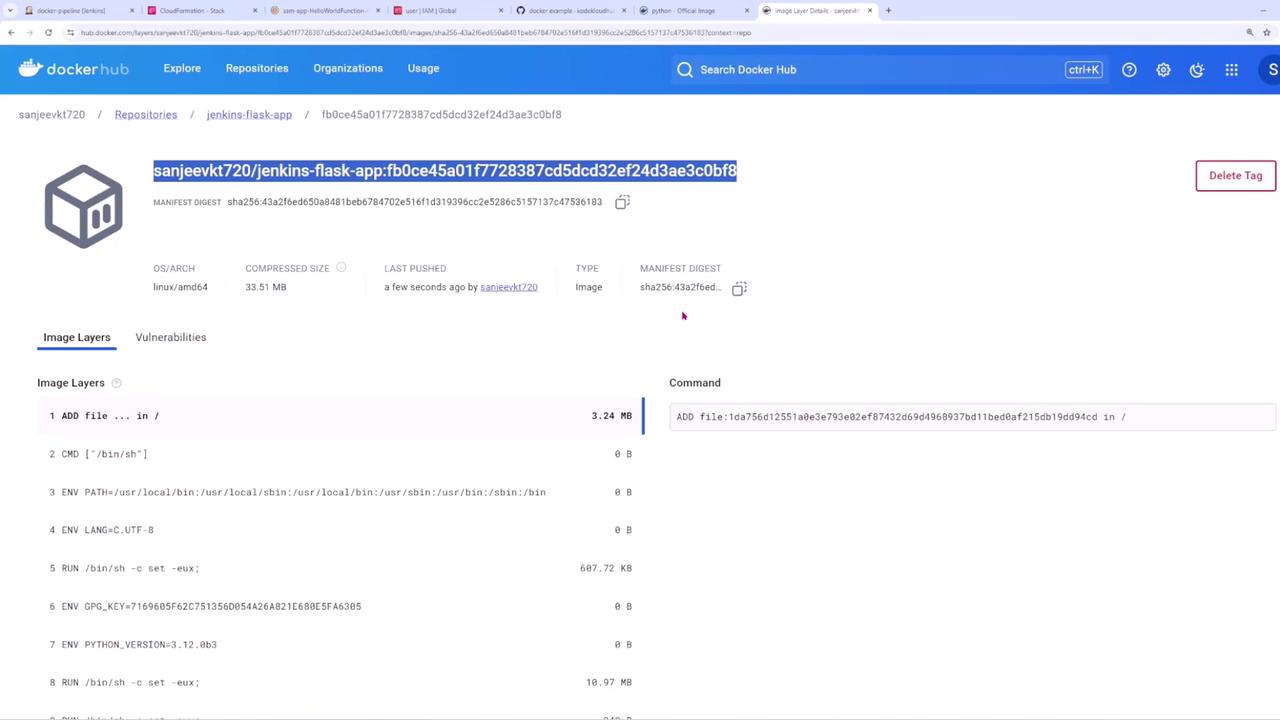This screenshot has height=720, width=1280.
Task: Open Repositories in the top navigation
Action: pos(257,68)
